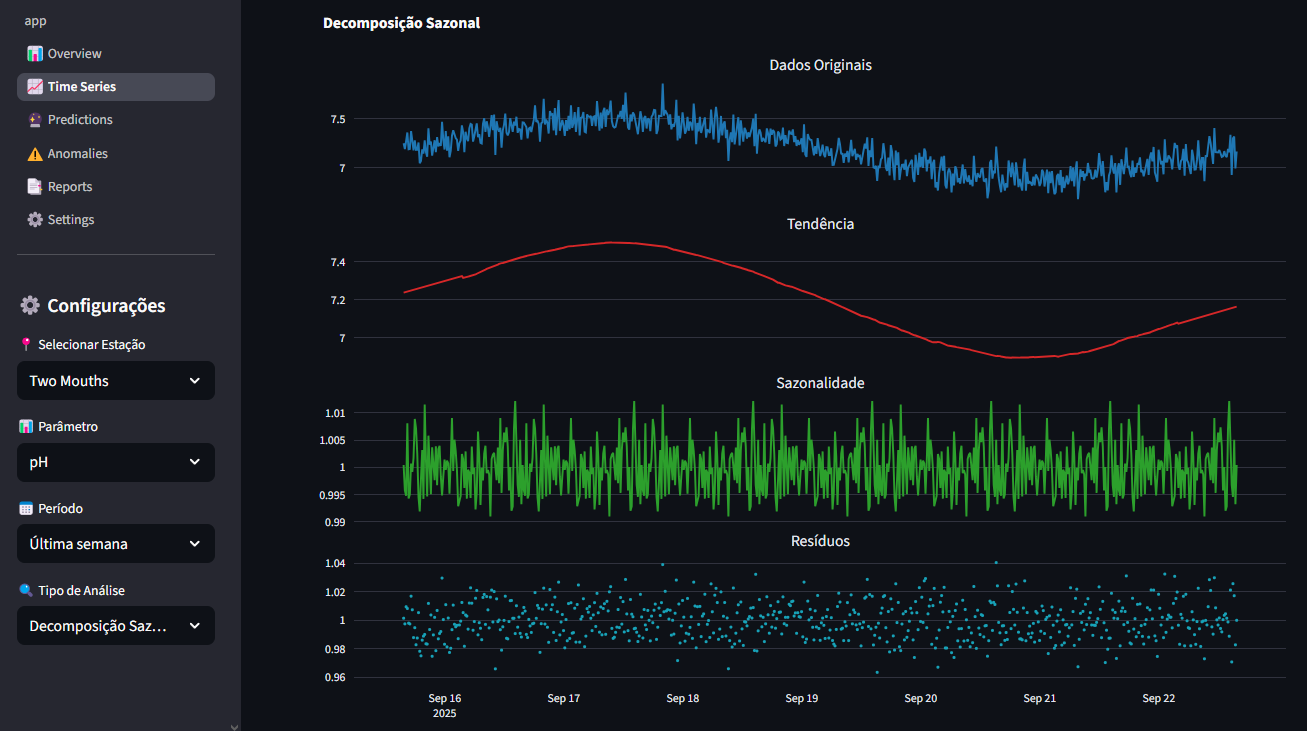Viewport: 1307px width, 731px height.
Task: Click the calendar icon beside Período
Action: tap(26, 508)
